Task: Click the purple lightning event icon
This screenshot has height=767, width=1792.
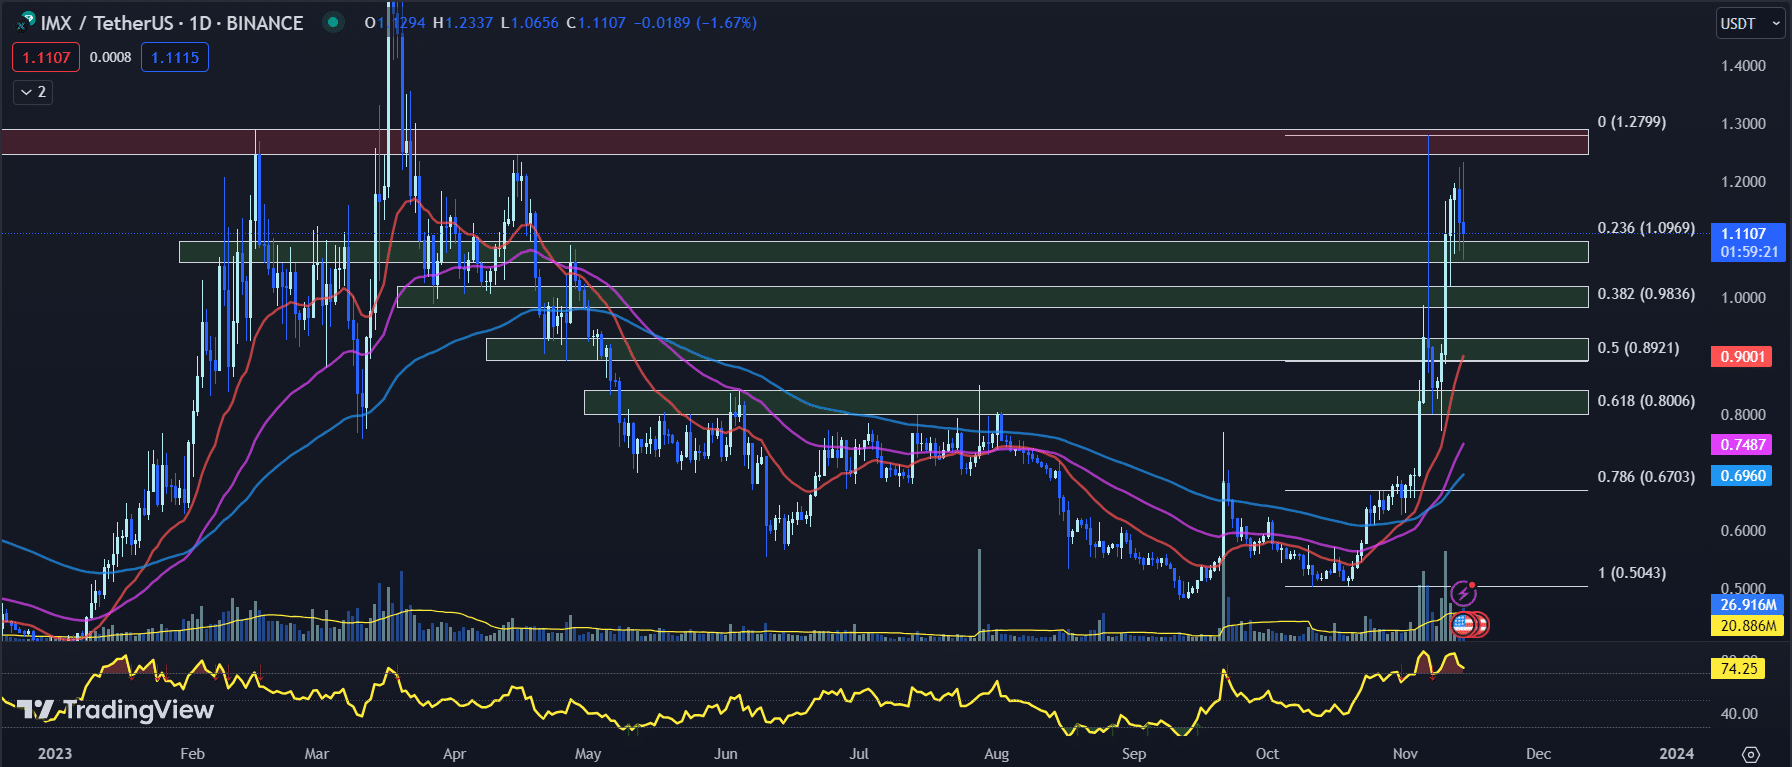Action: [1463, 594]
